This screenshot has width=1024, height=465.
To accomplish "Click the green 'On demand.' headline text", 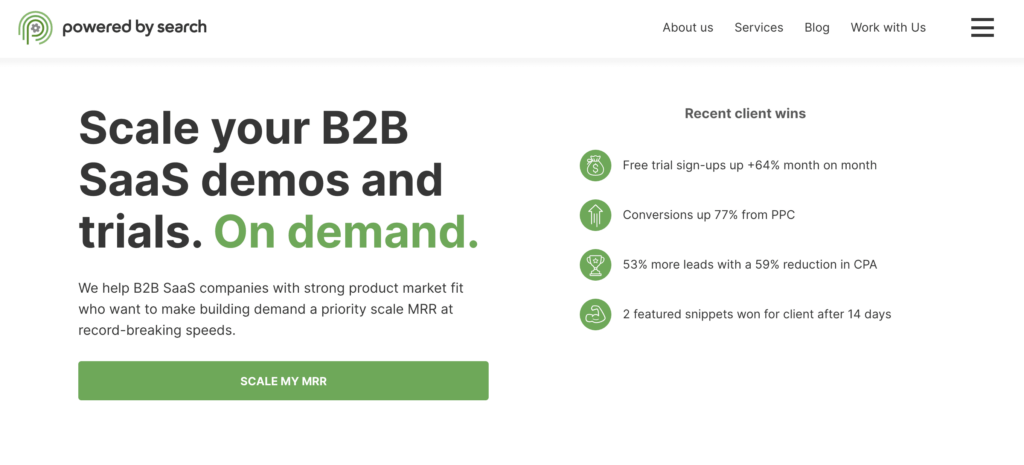I will [346, 232].
